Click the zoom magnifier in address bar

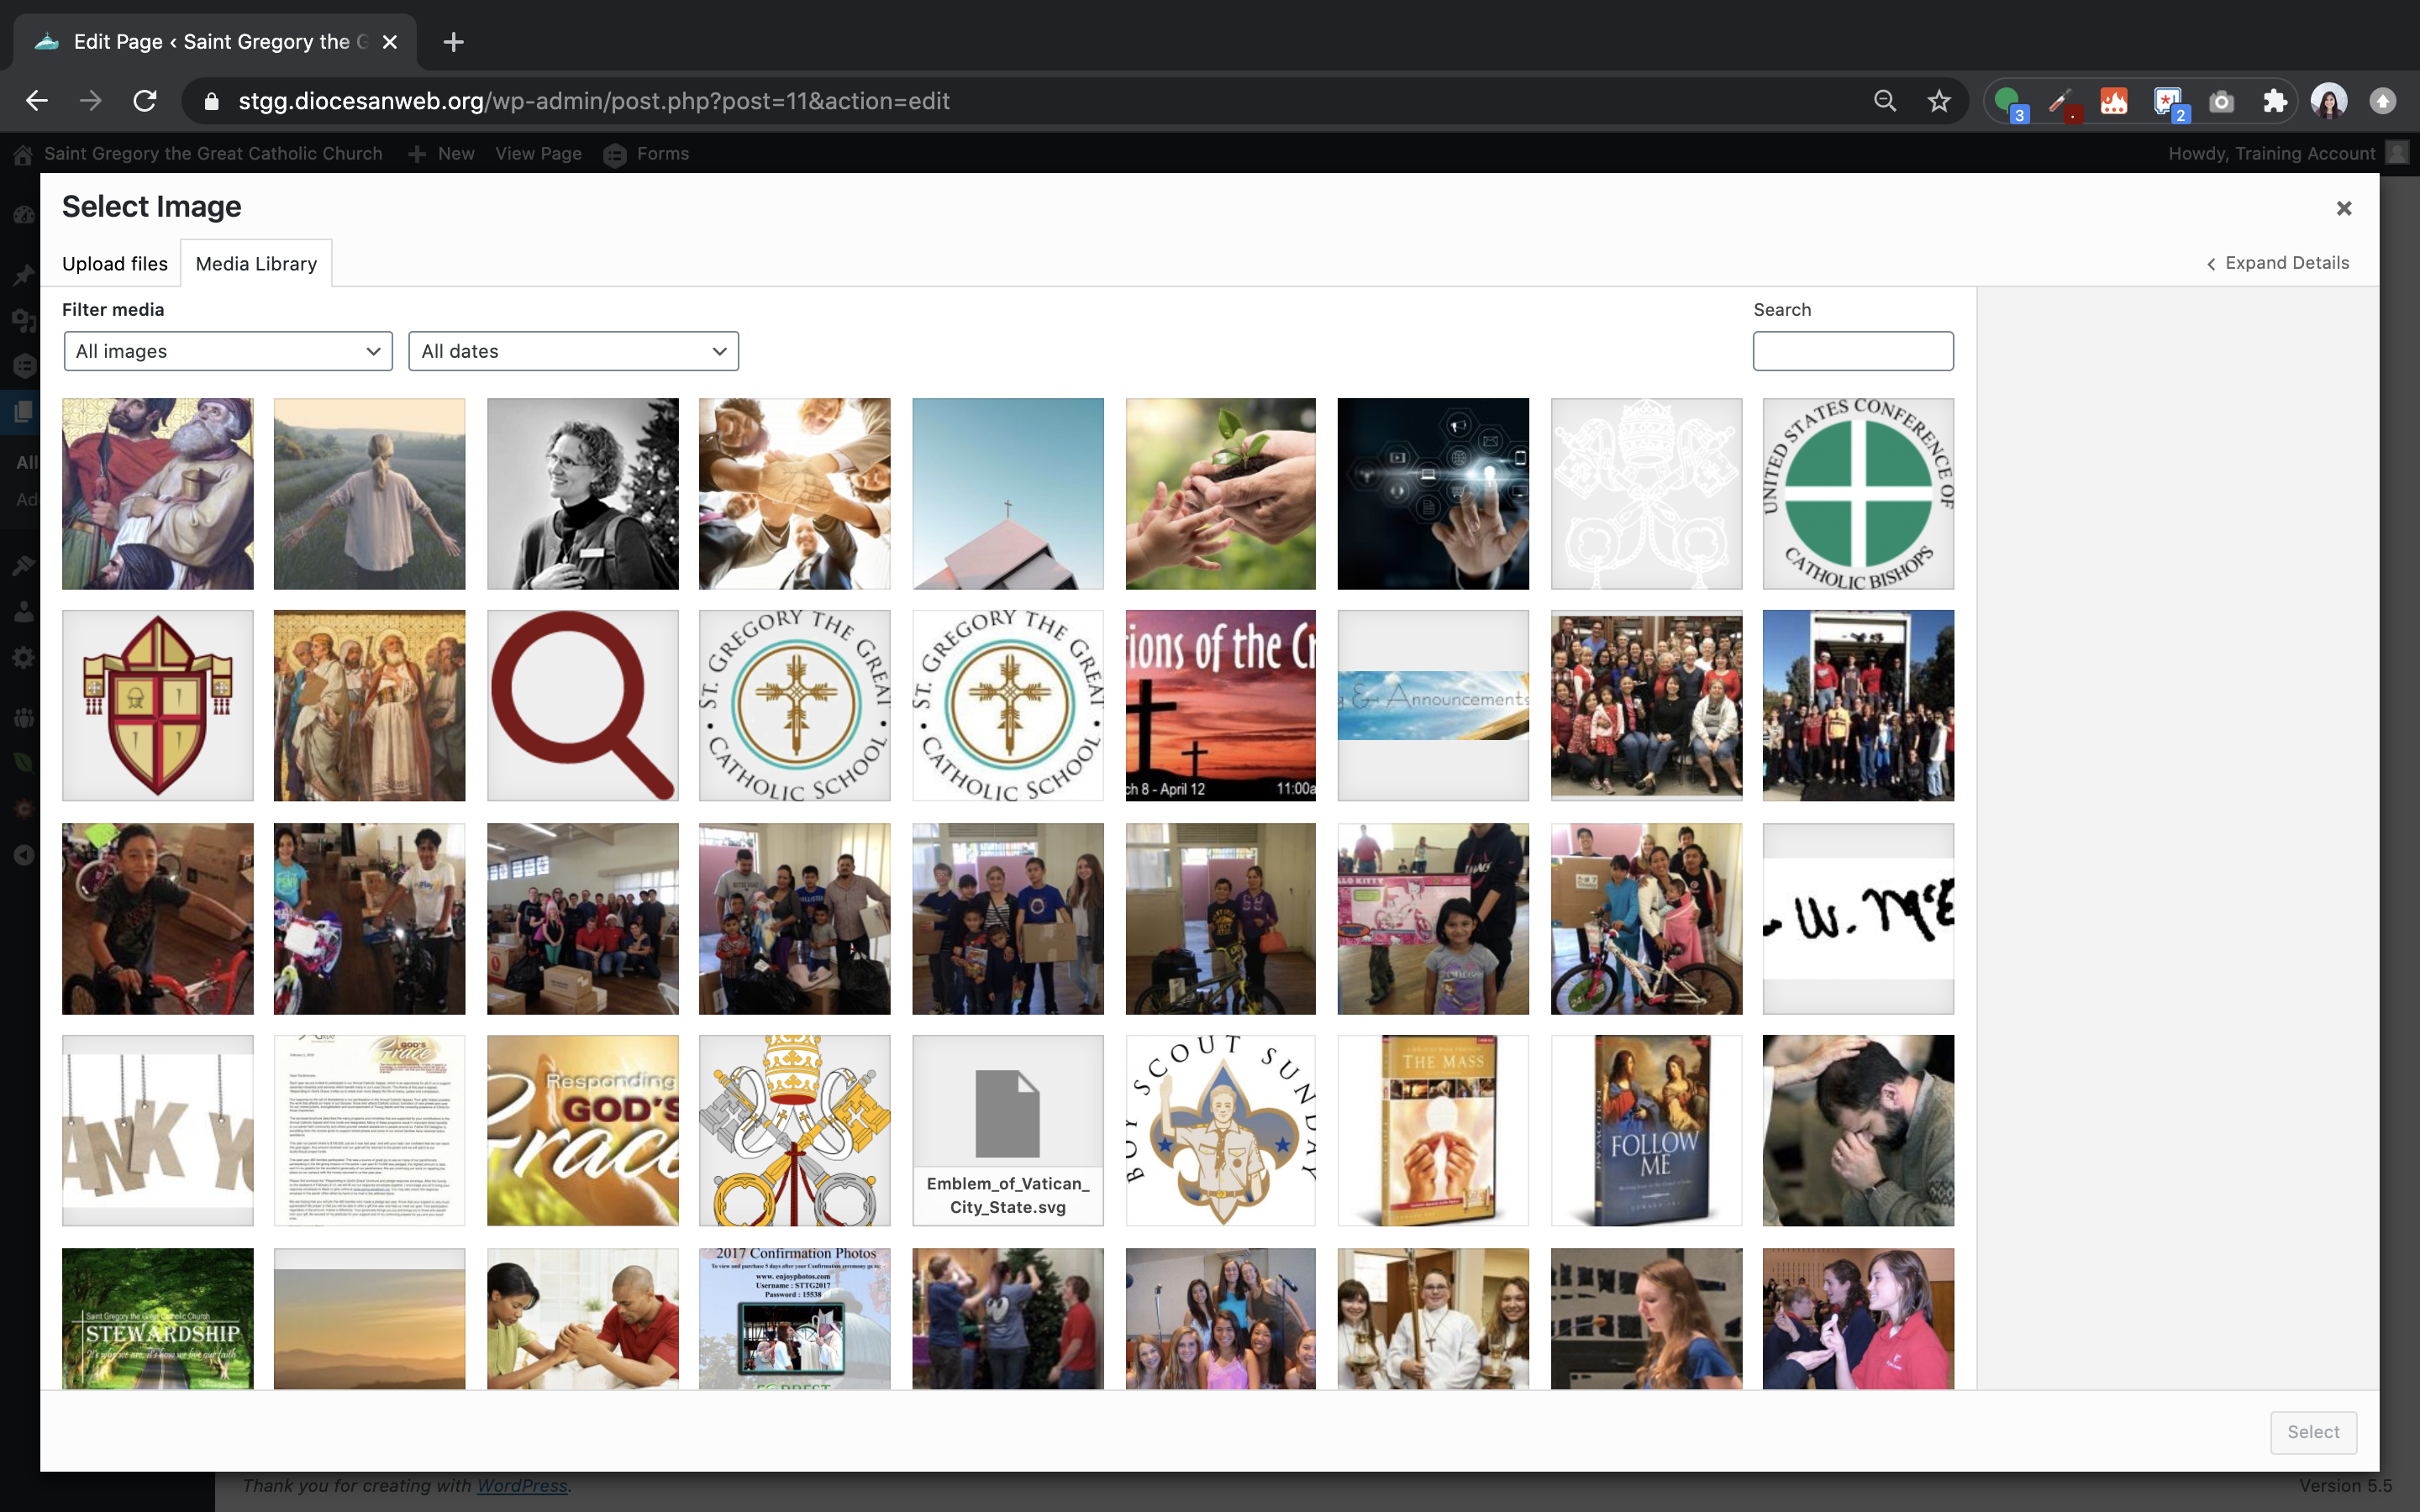point(1884,101)
